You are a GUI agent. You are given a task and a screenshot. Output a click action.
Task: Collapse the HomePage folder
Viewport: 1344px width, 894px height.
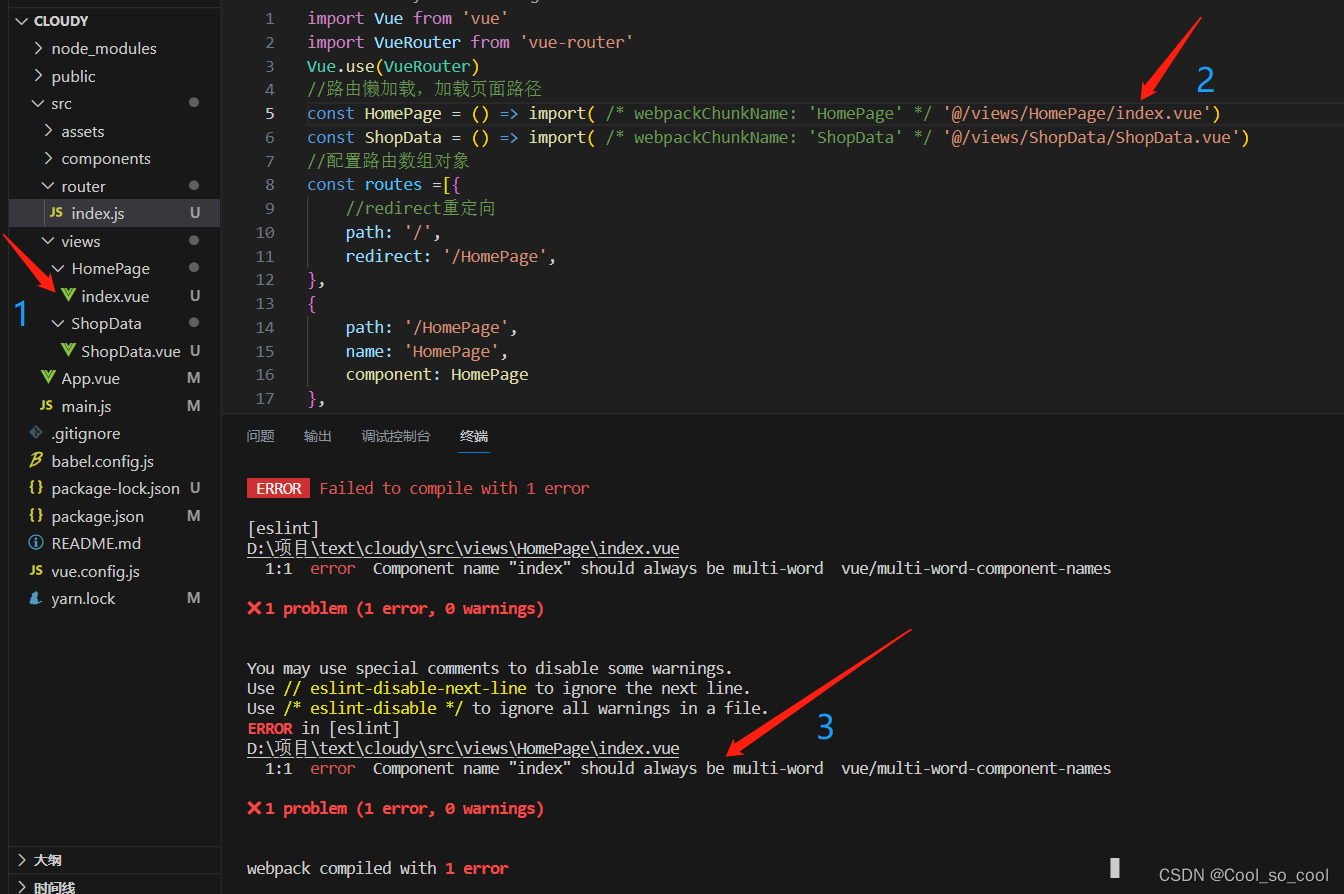point(59,268)
